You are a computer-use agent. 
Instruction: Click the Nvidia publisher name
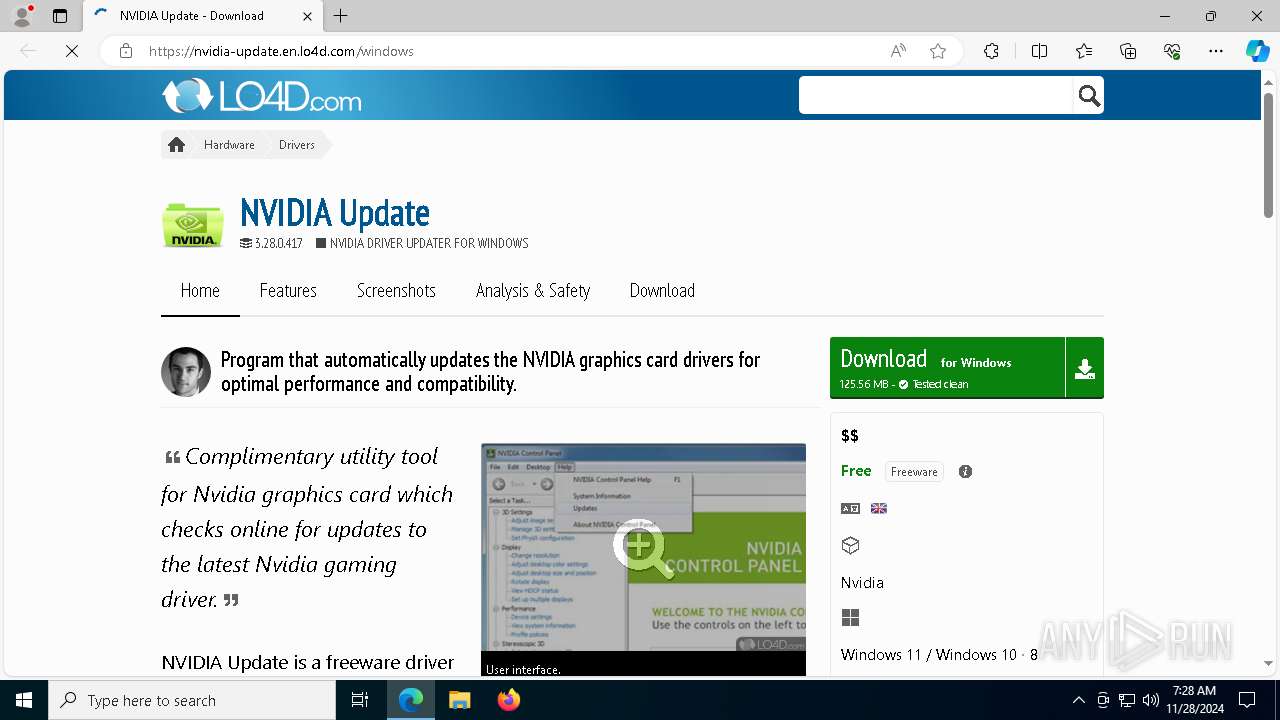(x=862, y=583)
